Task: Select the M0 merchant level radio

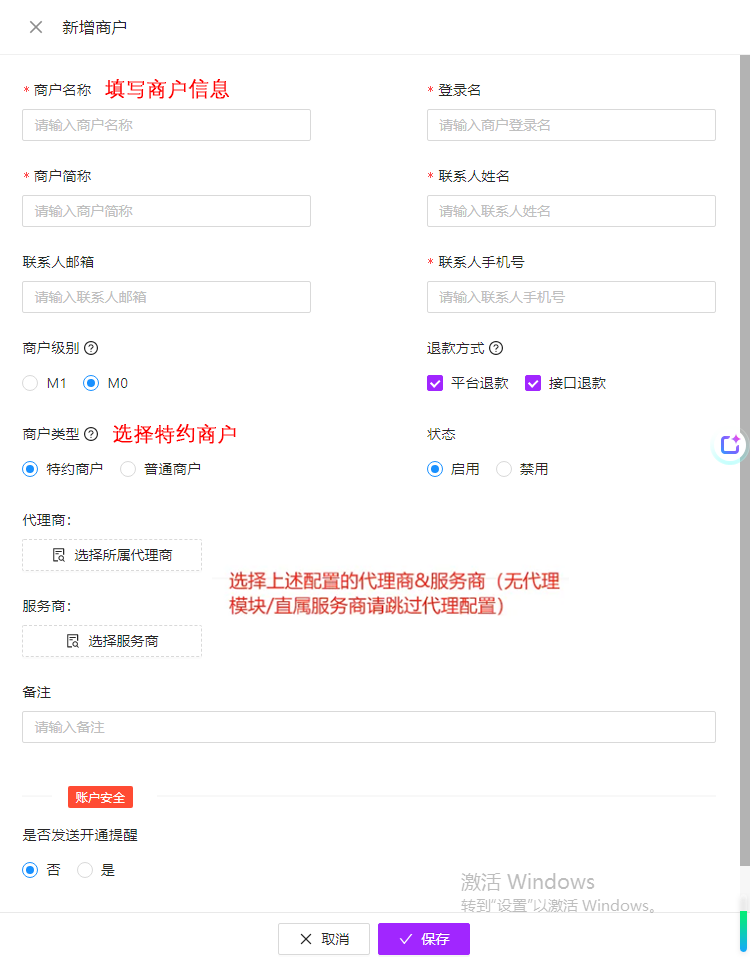Action: pyautogui.click(x=91, y=383)
